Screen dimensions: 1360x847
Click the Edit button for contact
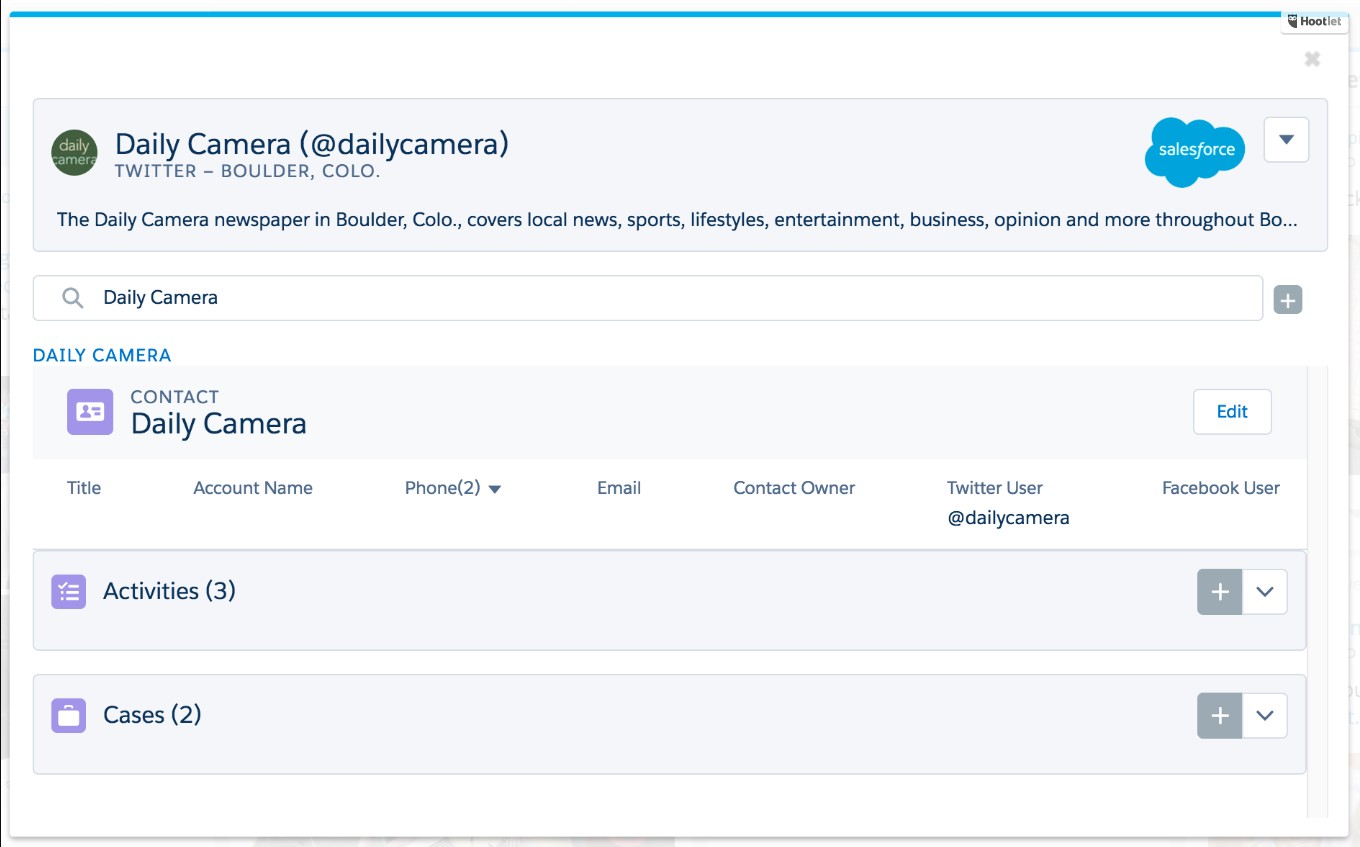(x=1232, y=412)
